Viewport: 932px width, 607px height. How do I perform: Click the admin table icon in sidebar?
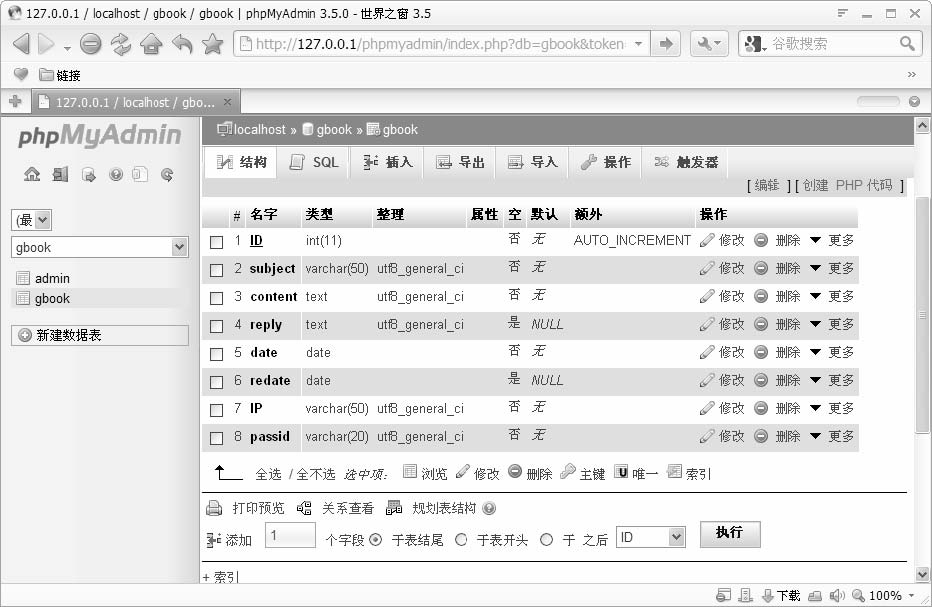pos(23,278)
